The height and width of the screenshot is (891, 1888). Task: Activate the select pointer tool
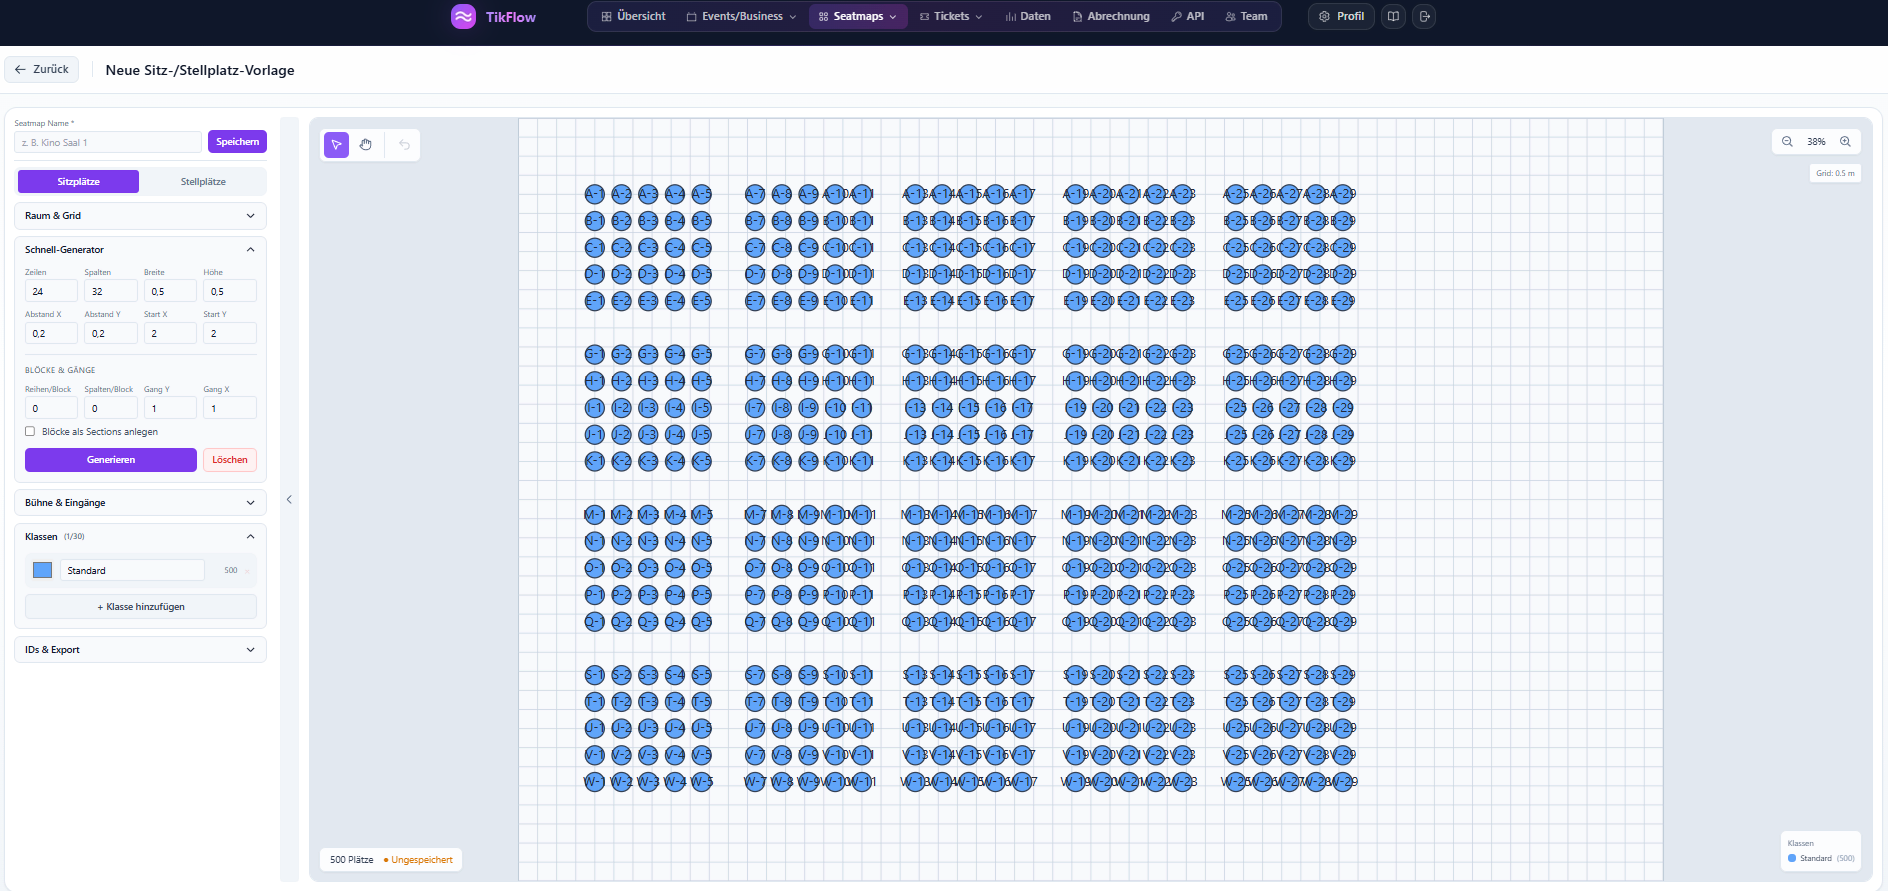coord(337,145)
